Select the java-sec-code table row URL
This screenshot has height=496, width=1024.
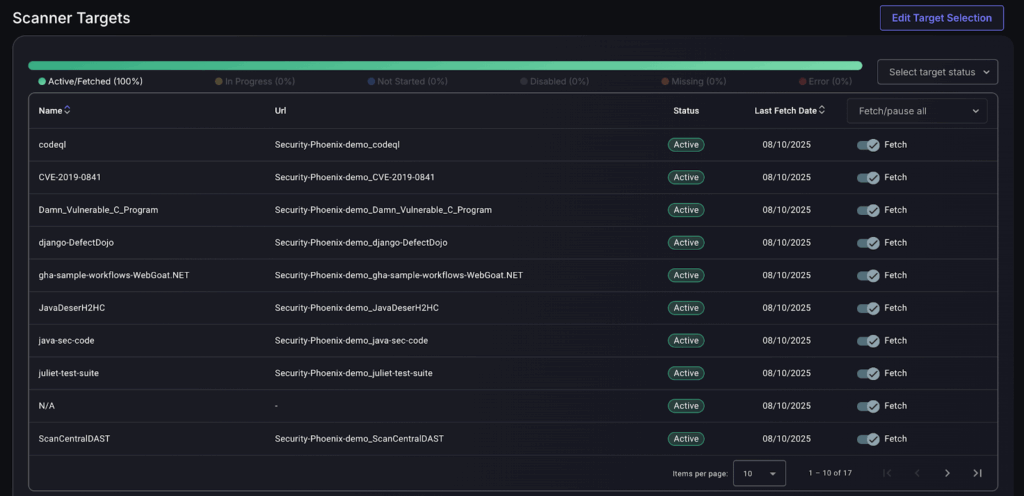click(x=351, y=341)
